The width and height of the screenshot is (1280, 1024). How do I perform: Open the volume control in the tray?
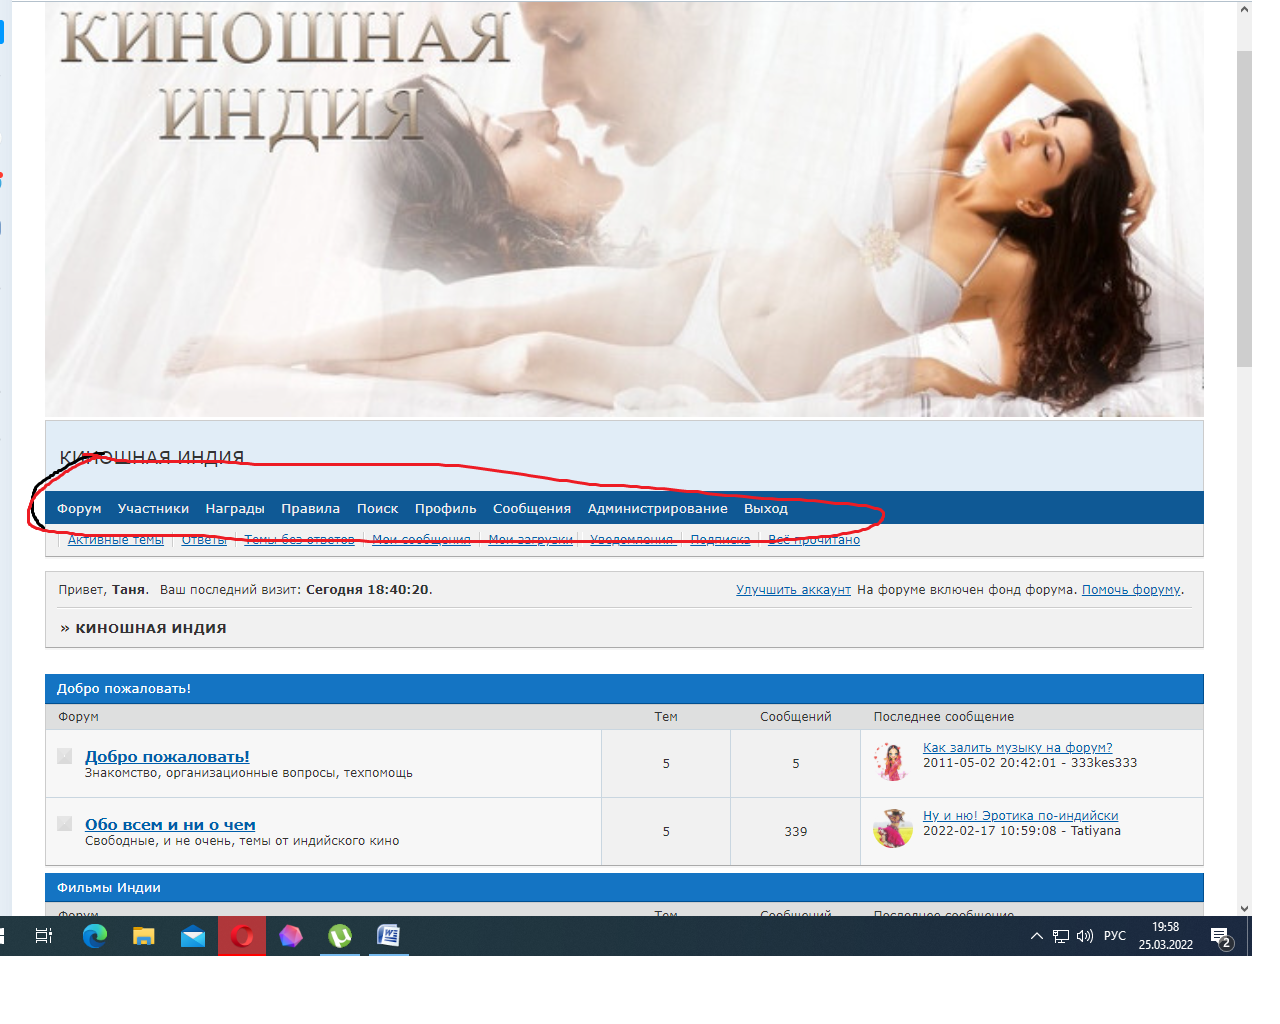[1085, 936]
